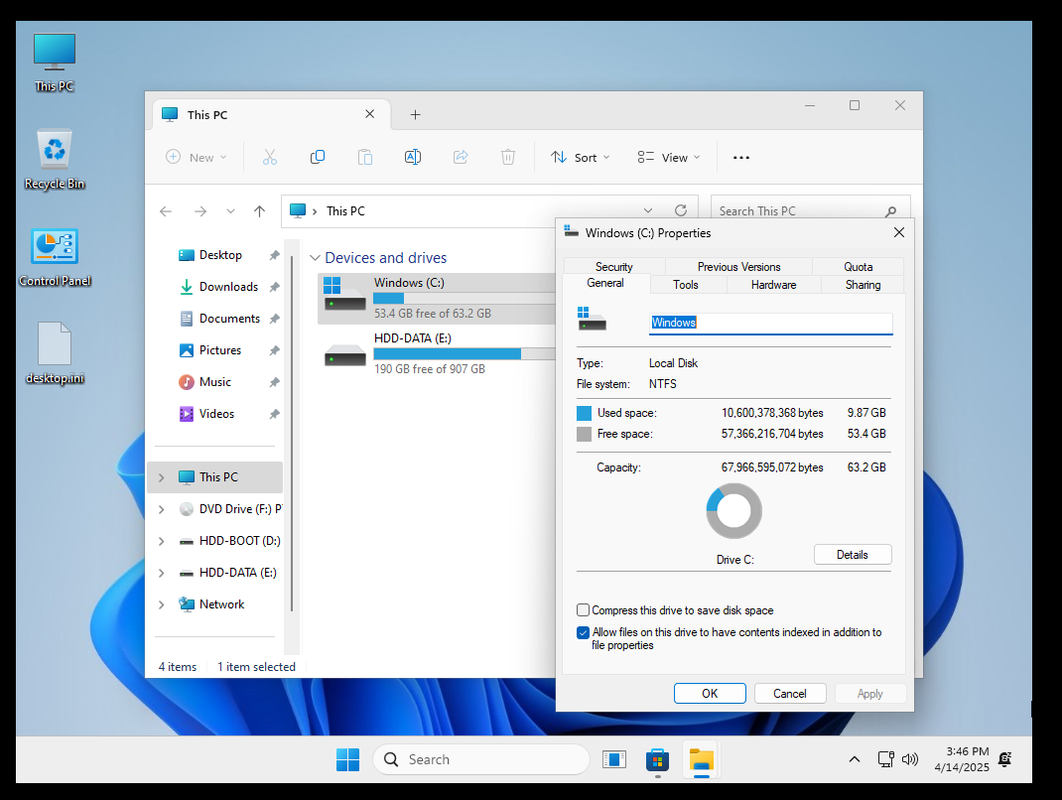Go forward with the right arrow
Image resolution: width=1062 pixels, height=800 pixels.
pos(200,211)
